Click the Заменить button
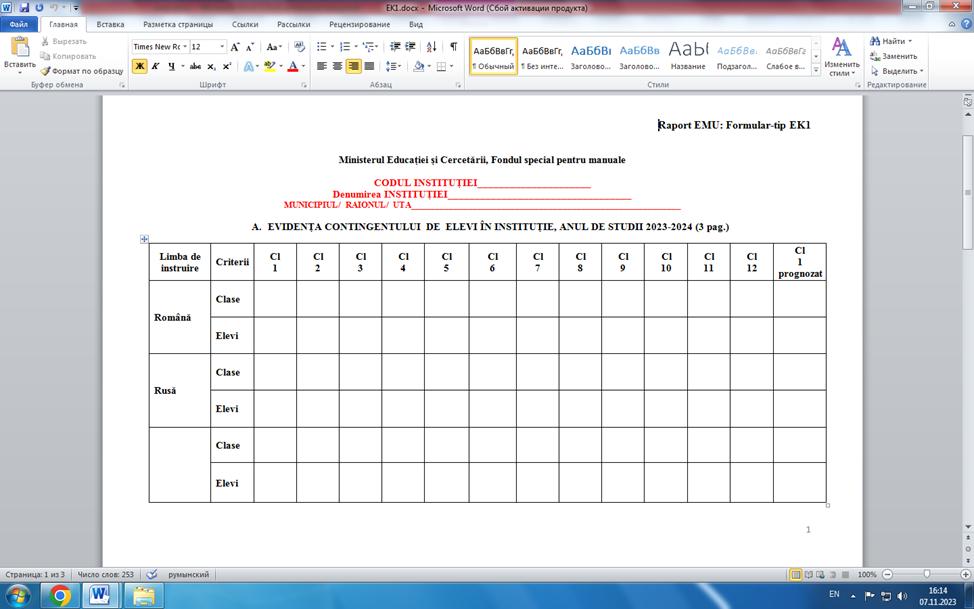The image size is (974, 609). [894, 56]
